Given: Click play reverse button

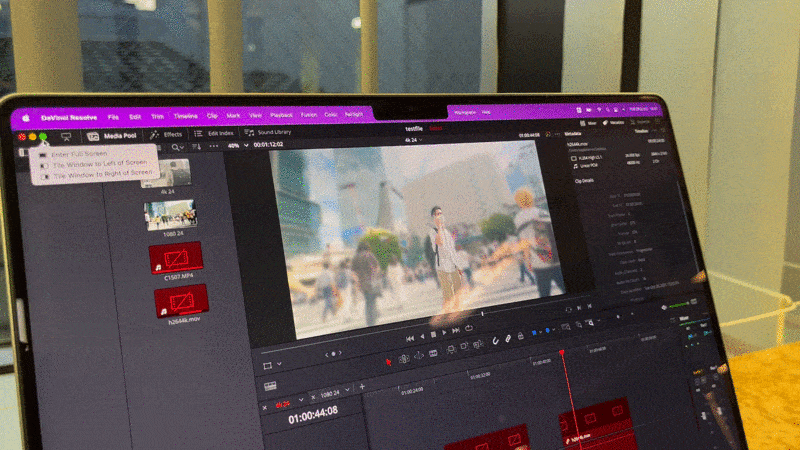Looking at the screenshot, I should [422, 337].
